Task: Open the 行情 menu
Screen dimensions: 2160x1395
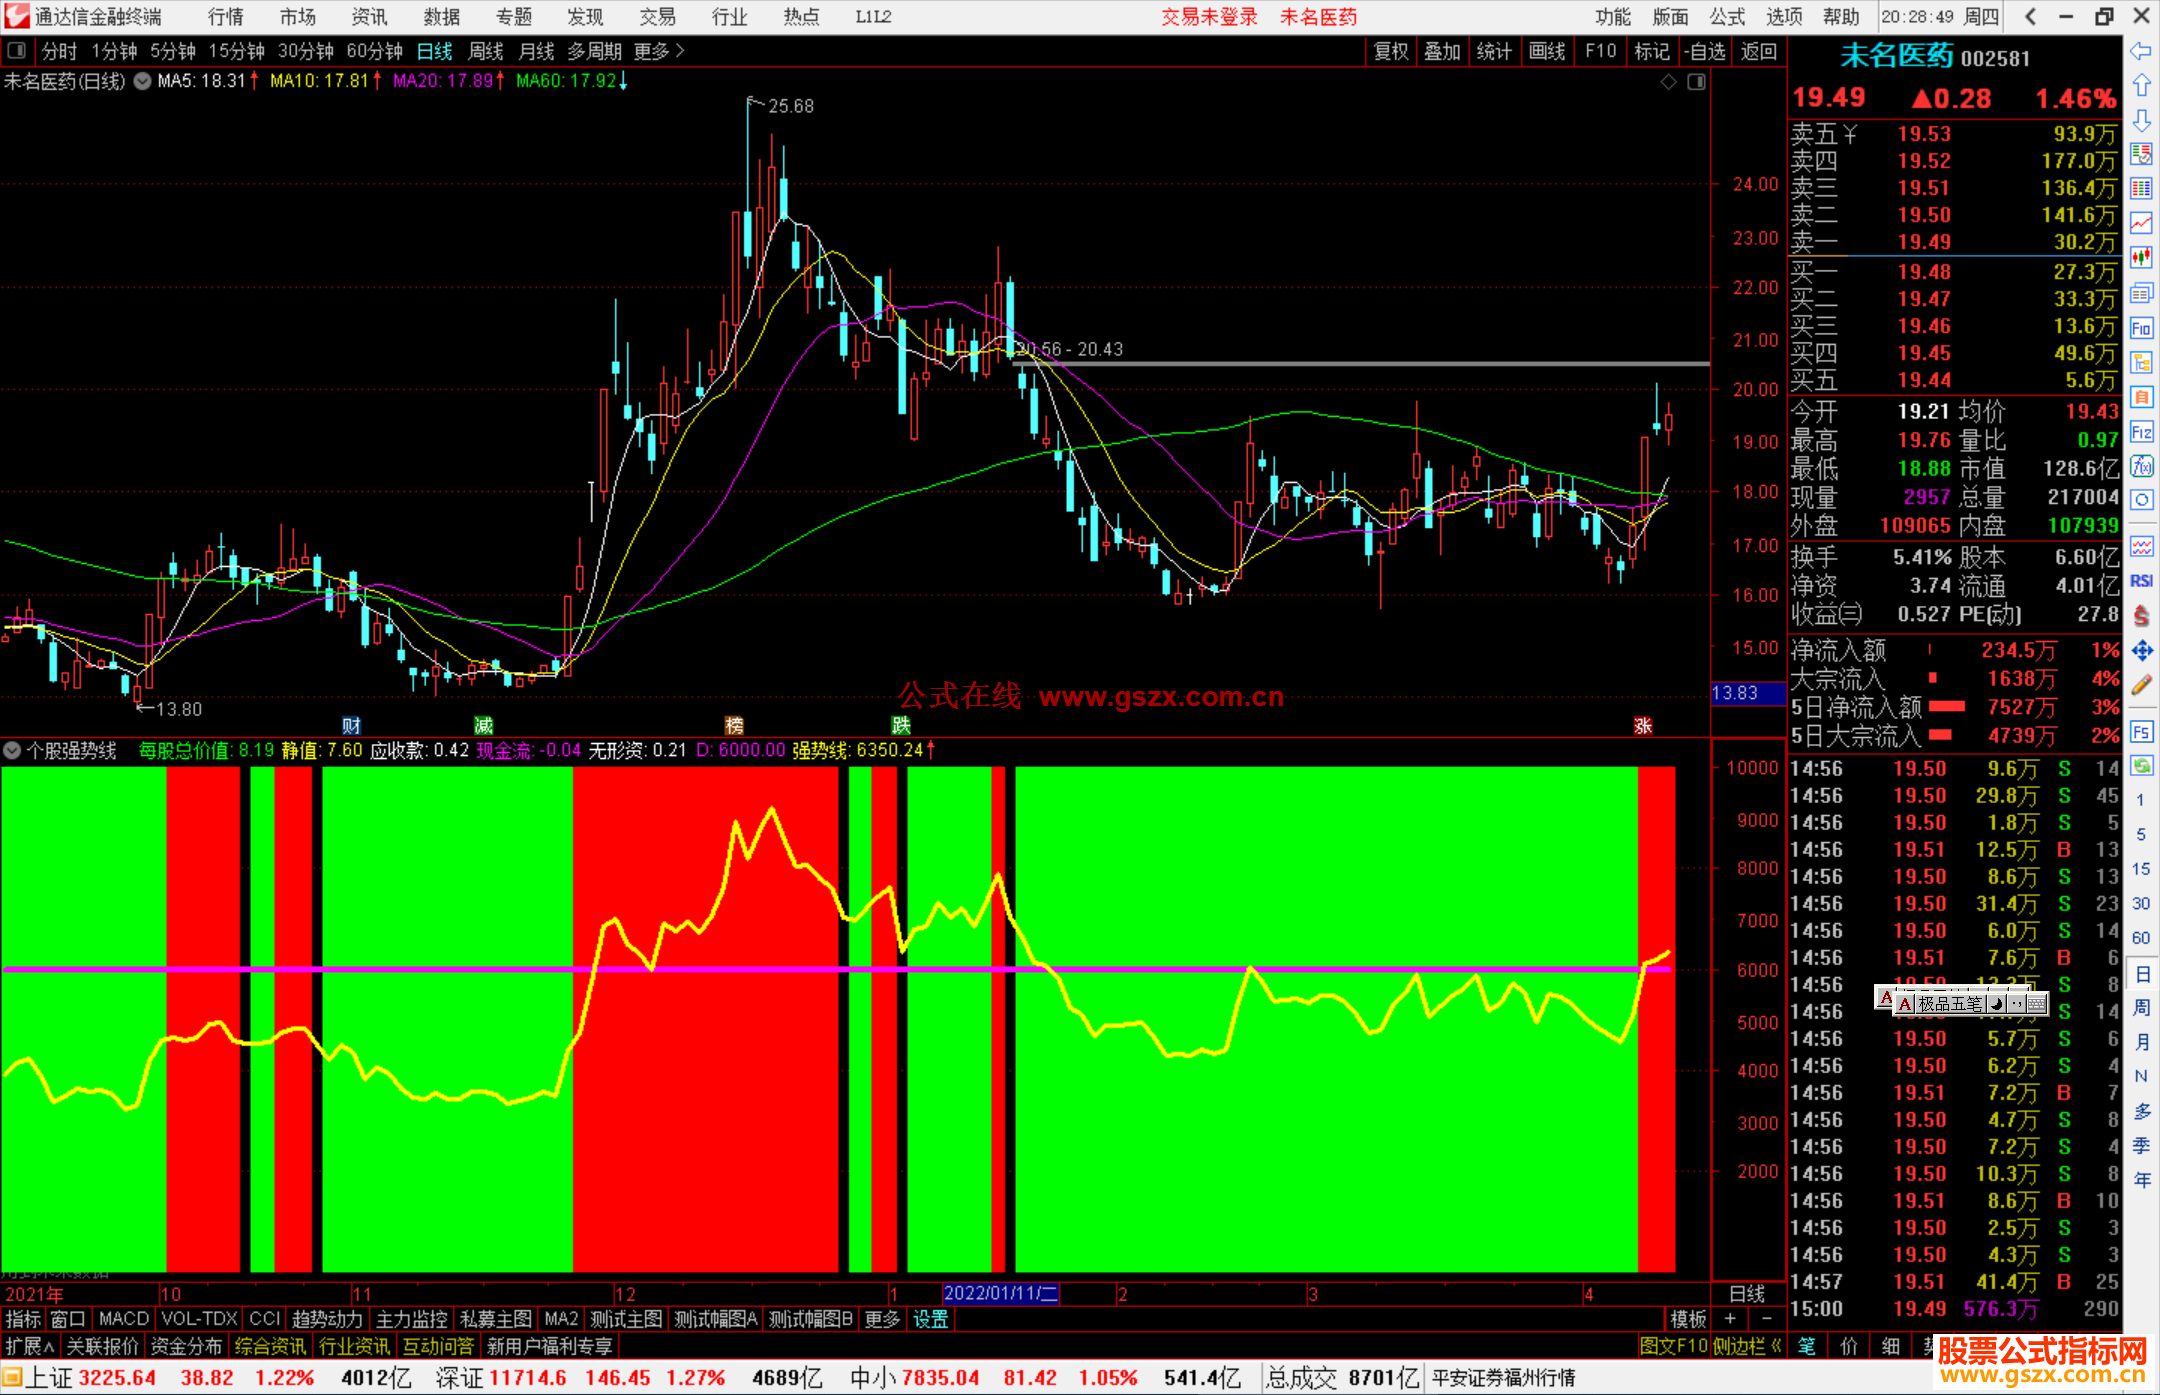Action: (226, 17)
